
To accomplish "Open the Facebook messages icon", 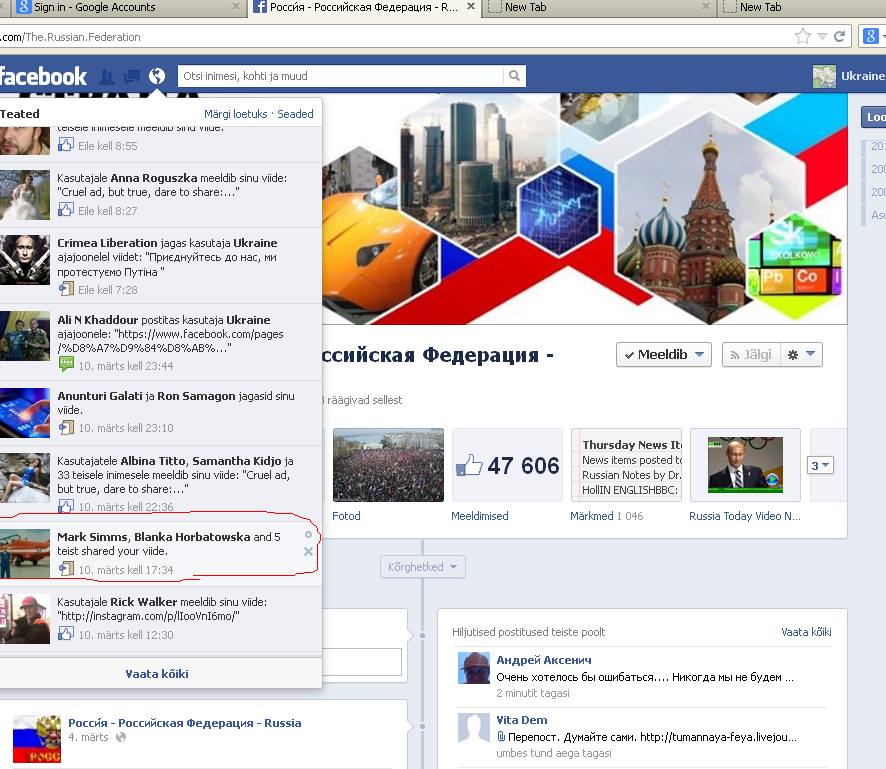I will pyautogui.click(x=132, y=76).
